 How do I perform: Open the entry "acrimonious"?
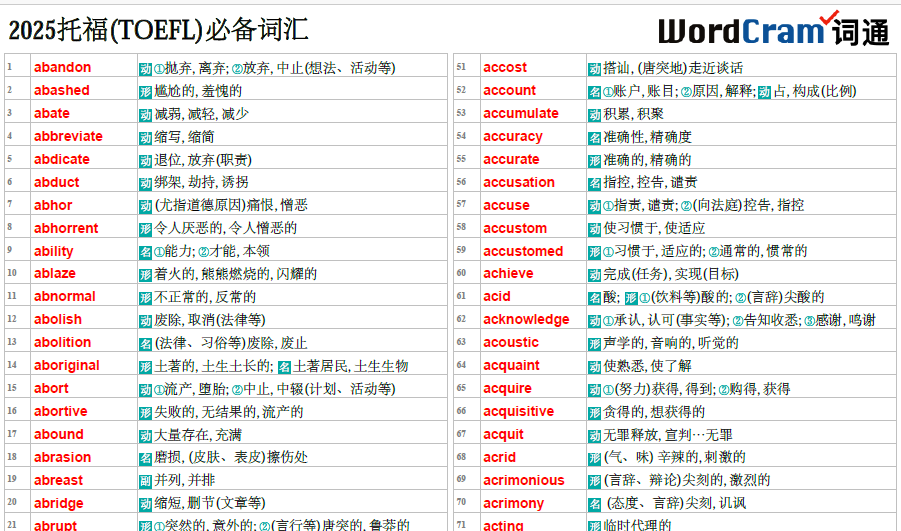click(x=523, y=480)
